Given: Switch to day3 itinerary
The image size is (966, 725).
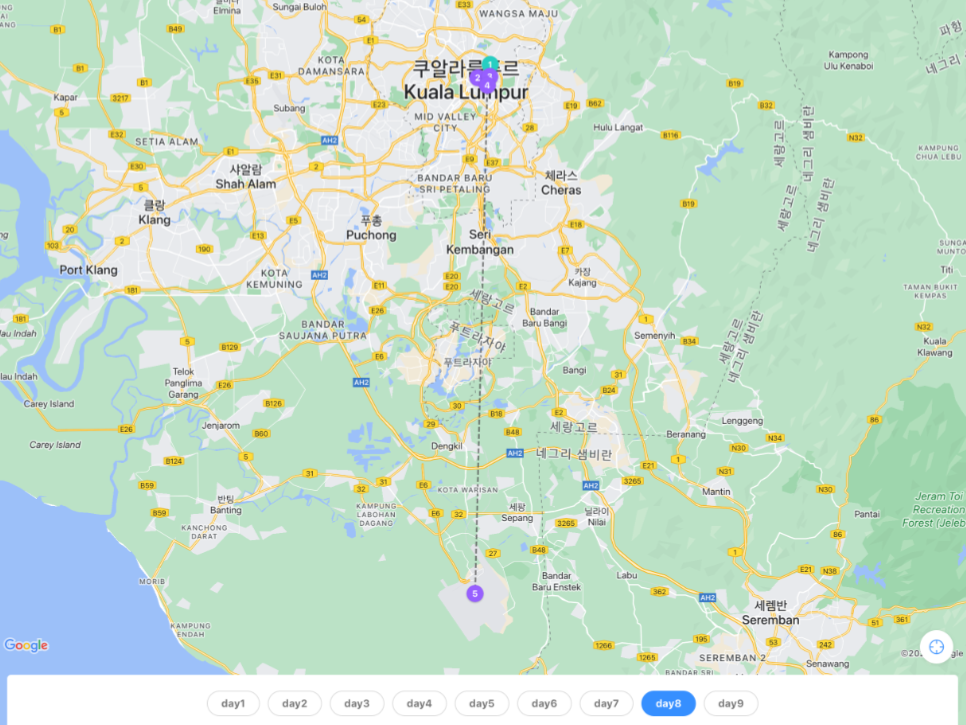Looking at the screenshot, I should (357, 703).
